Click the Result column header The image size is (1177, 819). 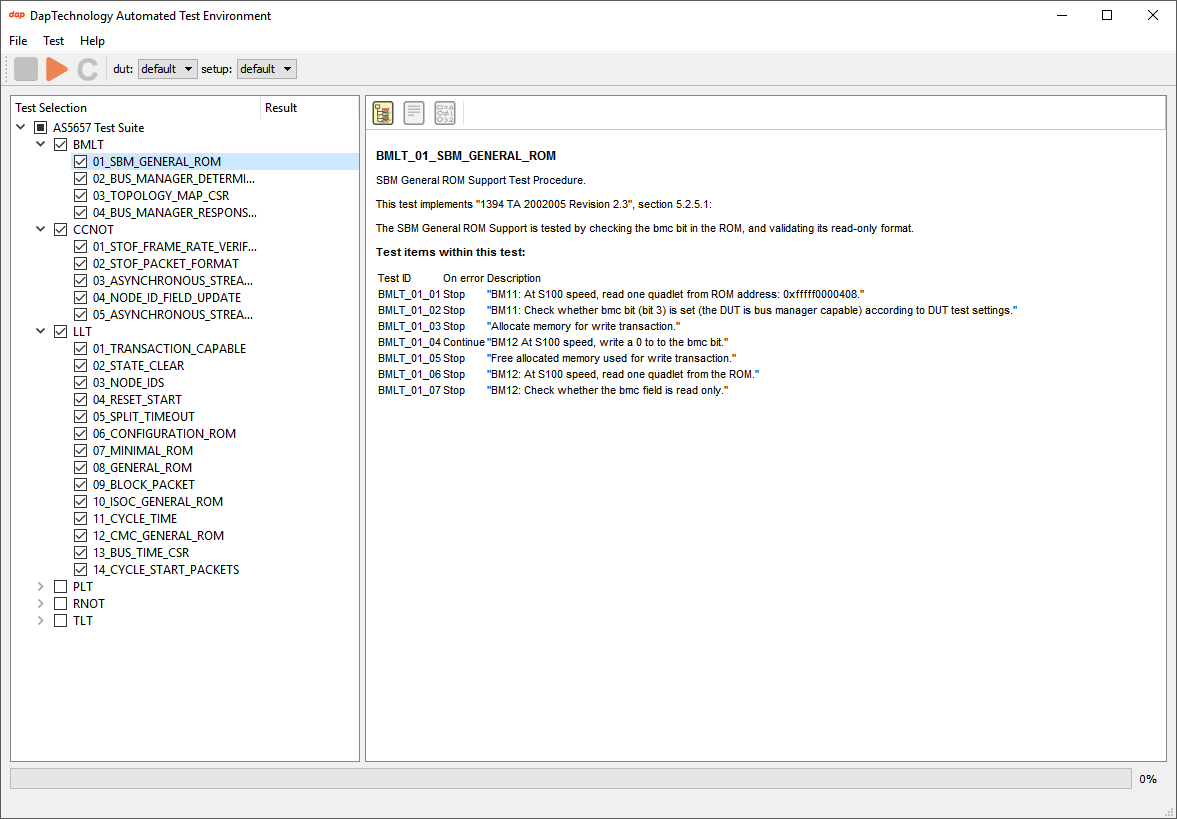point(309,108)
